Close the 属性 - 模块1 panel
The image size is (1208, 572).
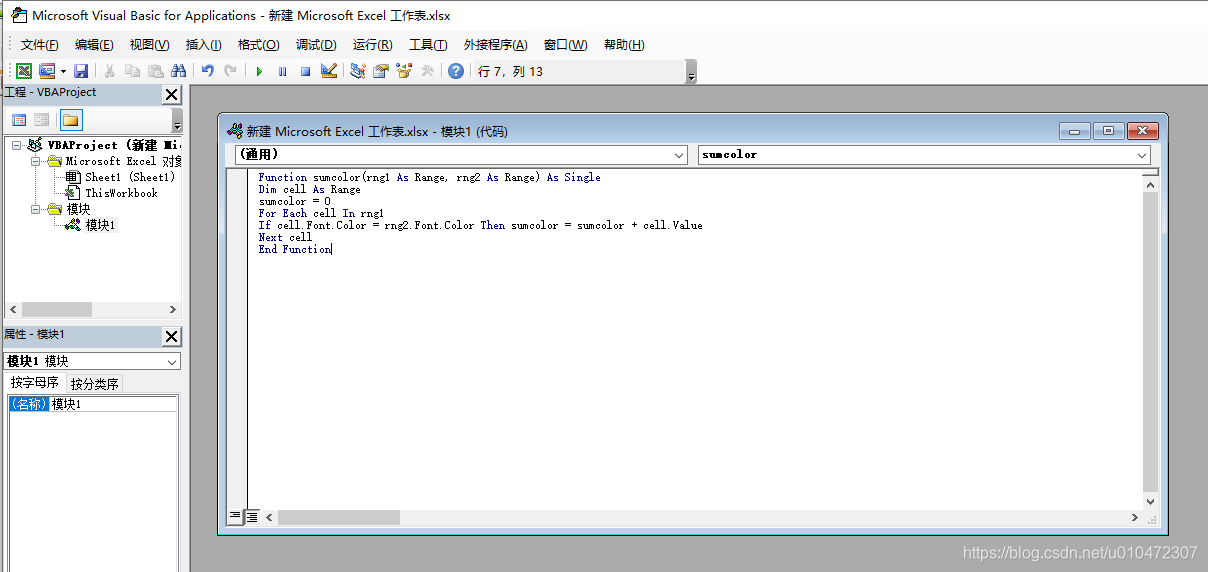[171, 336]
